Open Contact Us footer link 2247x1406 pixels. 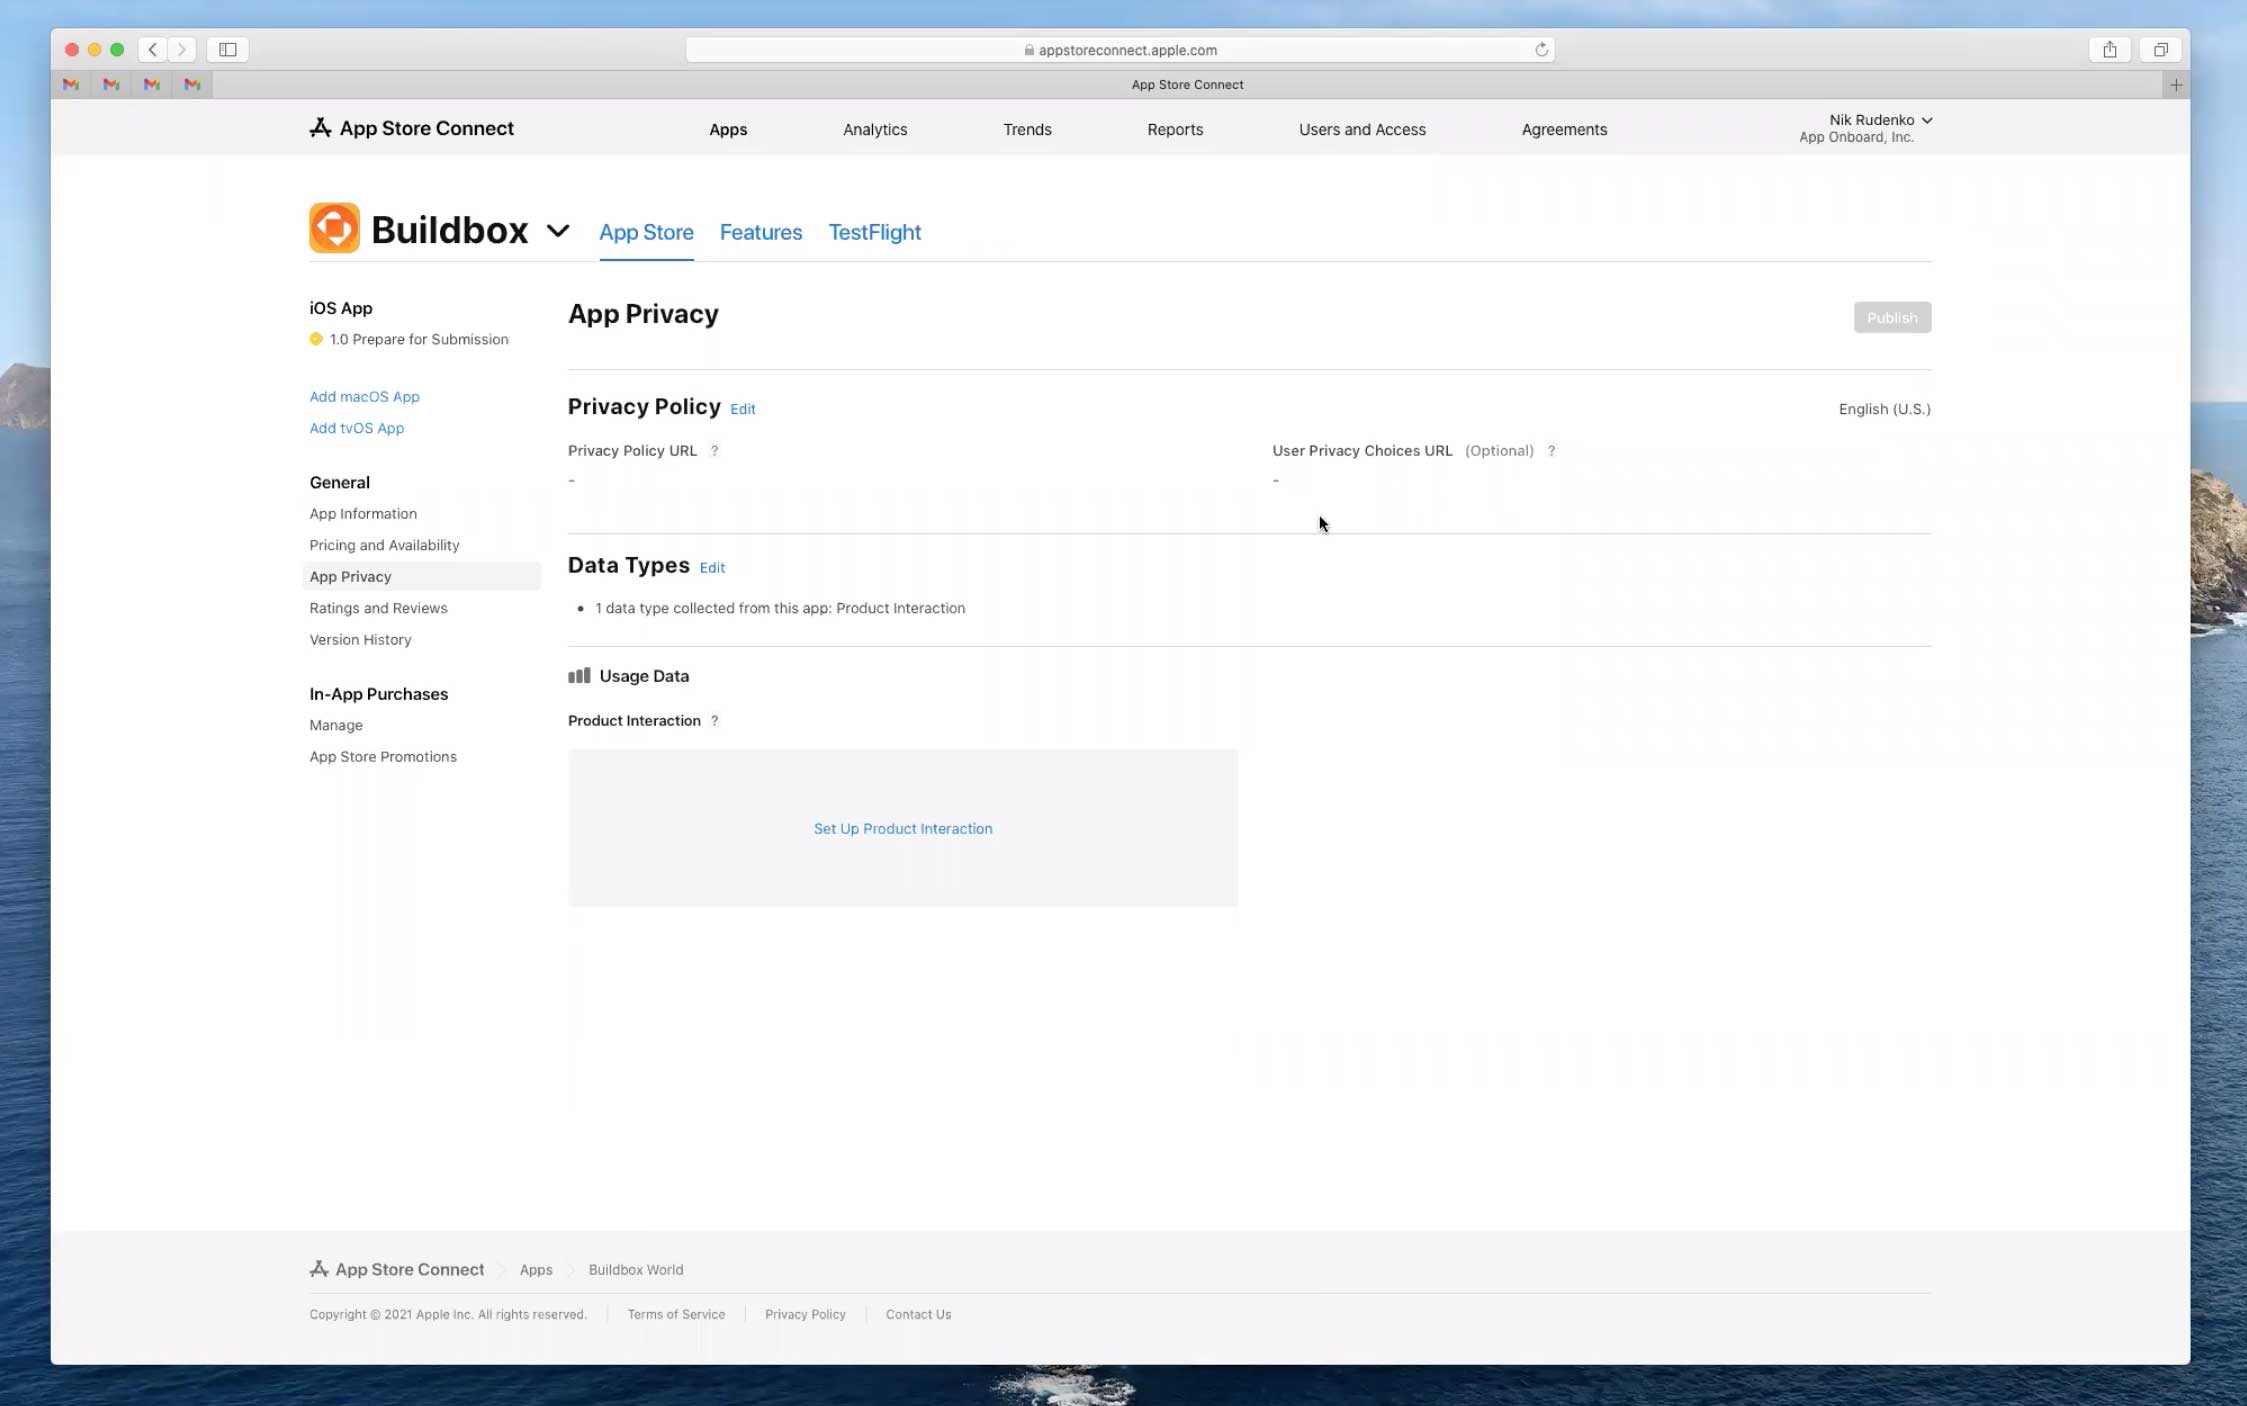pyautogui.click(x=918, y=1315)
